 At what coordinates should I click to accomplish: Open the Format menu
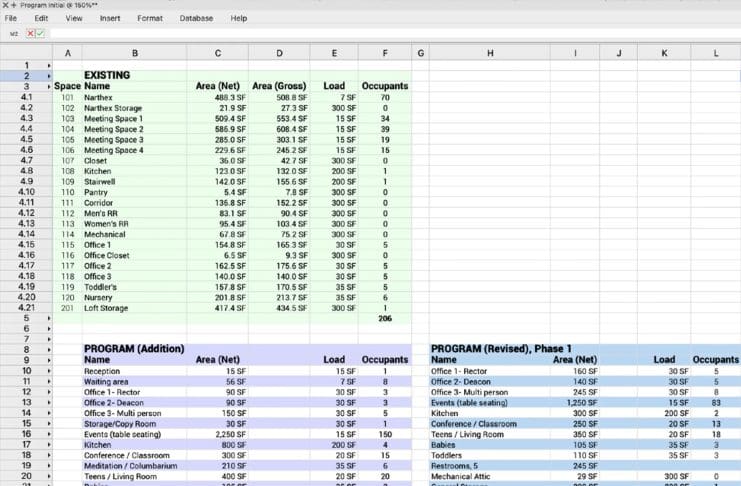(150, 18)
